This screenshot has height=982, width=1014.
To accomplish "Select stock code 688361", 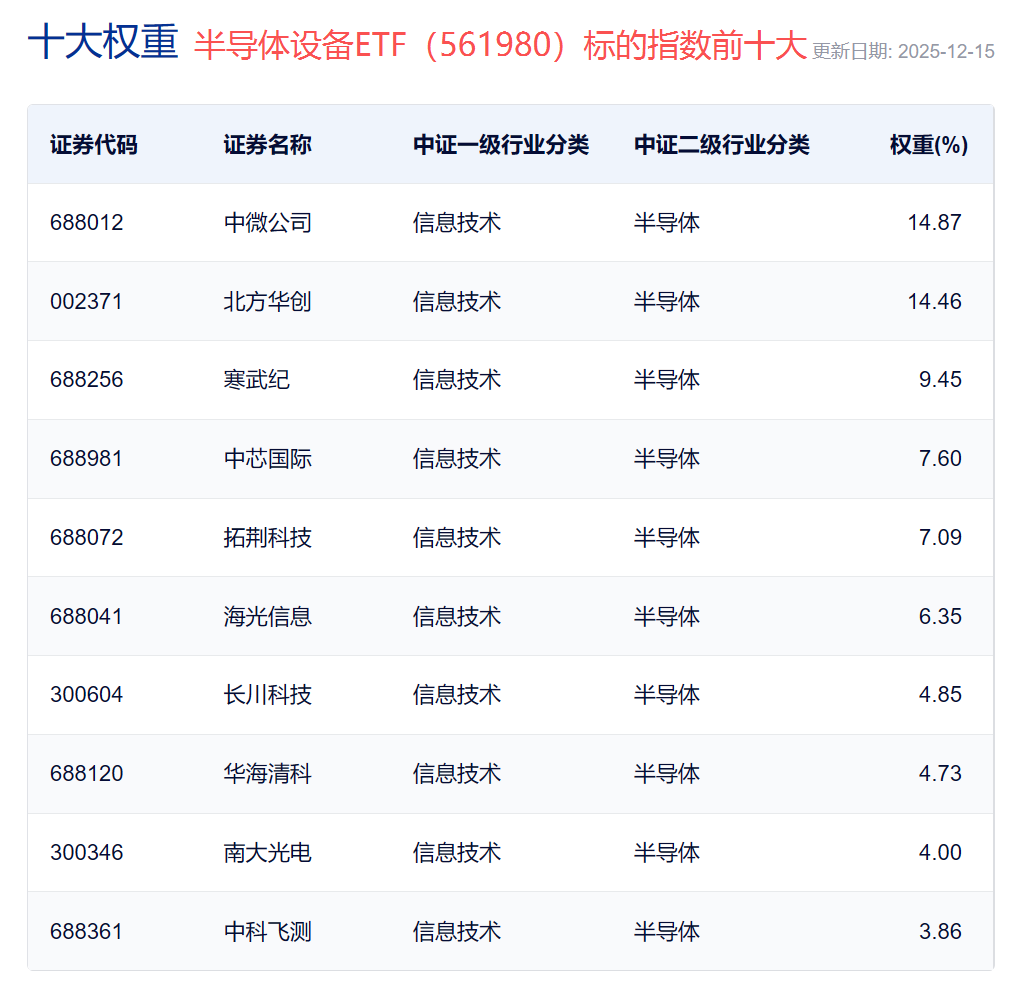I will pyautogui.click(x=87, y=932).
